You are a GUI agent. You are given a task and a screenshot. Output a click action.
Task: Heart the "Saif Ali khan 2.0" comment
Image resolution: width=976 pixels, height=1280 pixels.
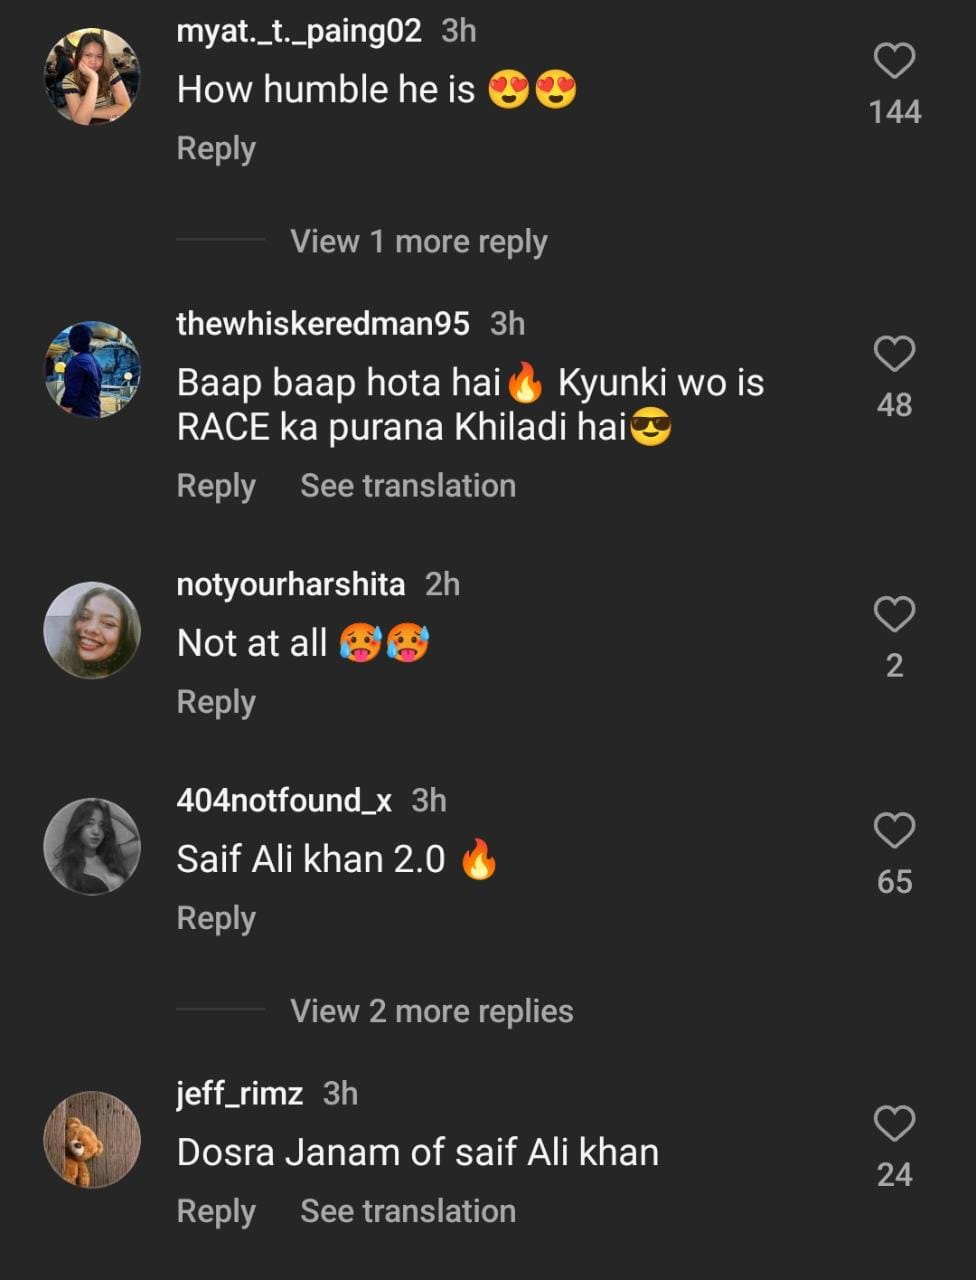point(894,831)
